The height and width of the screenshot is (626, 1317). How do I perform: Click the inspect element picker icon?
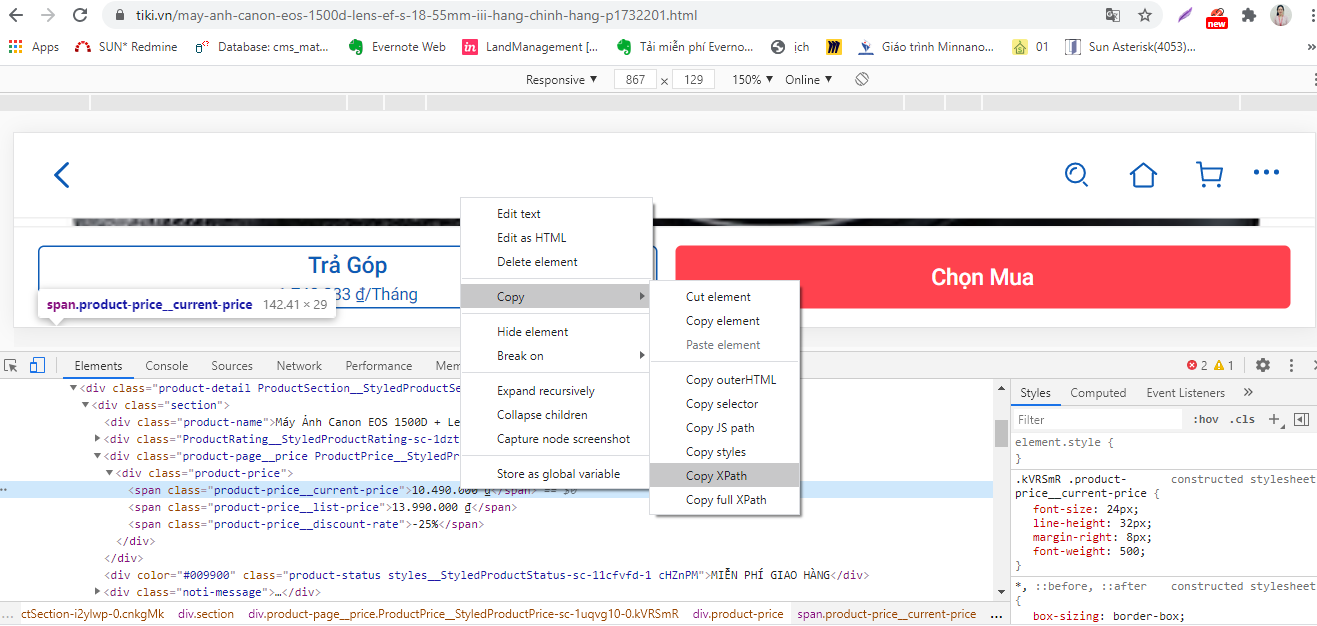coord(11,365)
